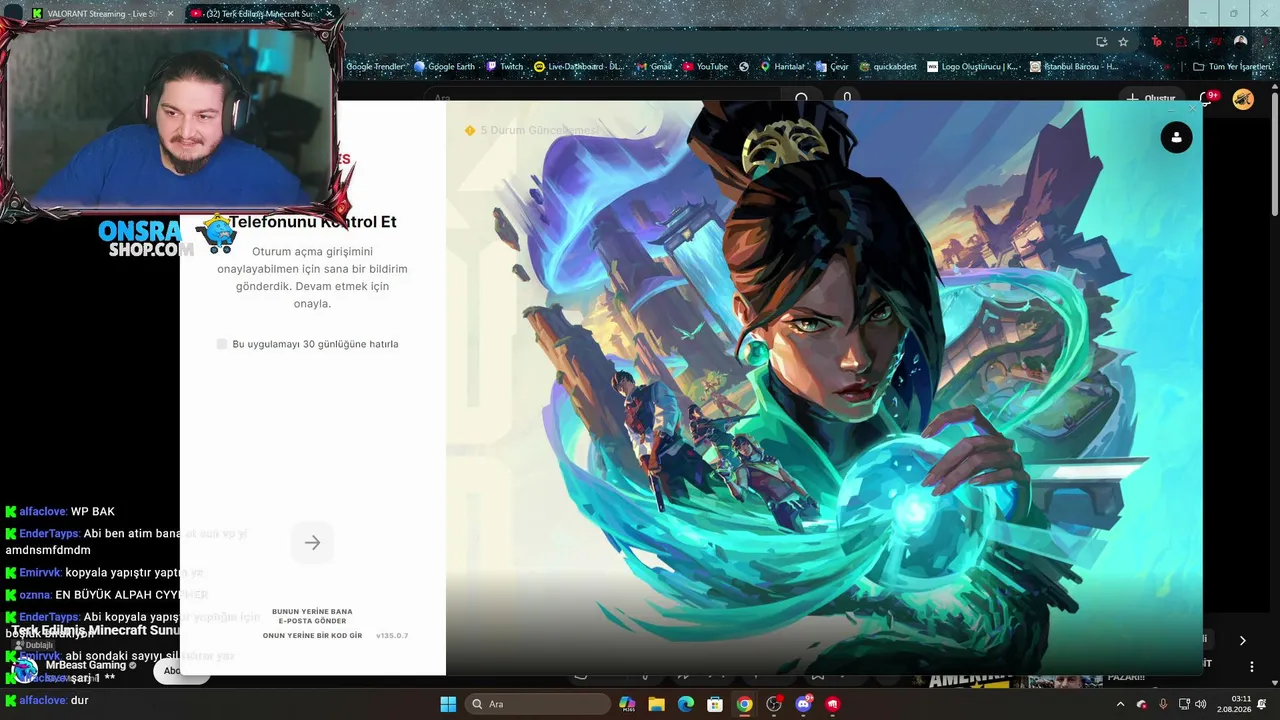Screen dimensions: 1280x720
Task: Open volume control in system tray
Action: pyautogui.click(x=1200, y=704)
